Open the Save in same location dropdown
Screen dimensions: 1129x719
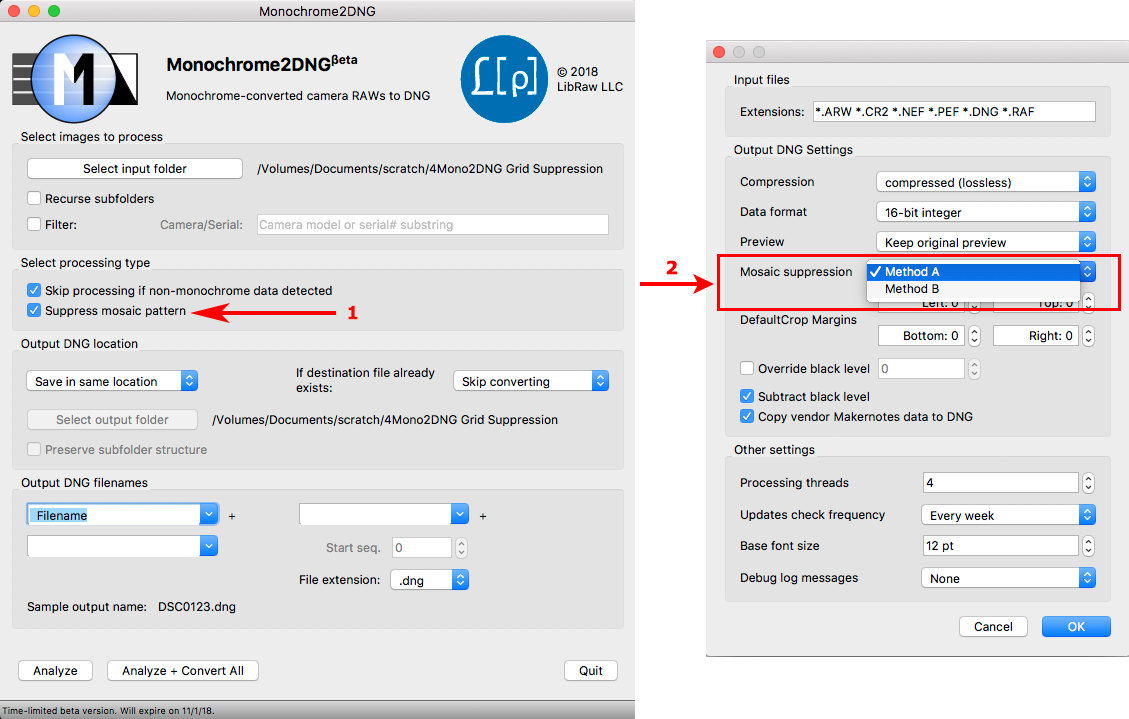tap(111, 381)
